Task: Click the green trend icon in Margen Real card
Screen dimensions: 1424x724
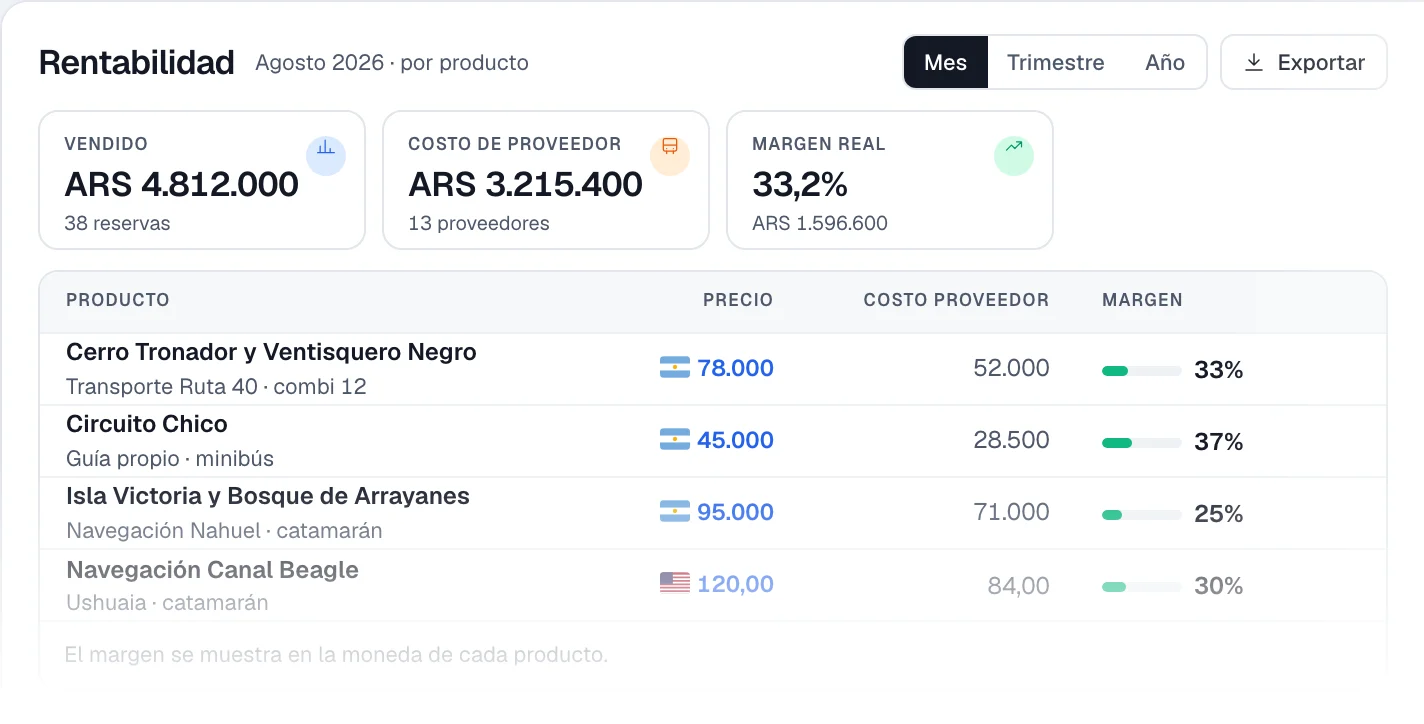Action: [1014, 156]
